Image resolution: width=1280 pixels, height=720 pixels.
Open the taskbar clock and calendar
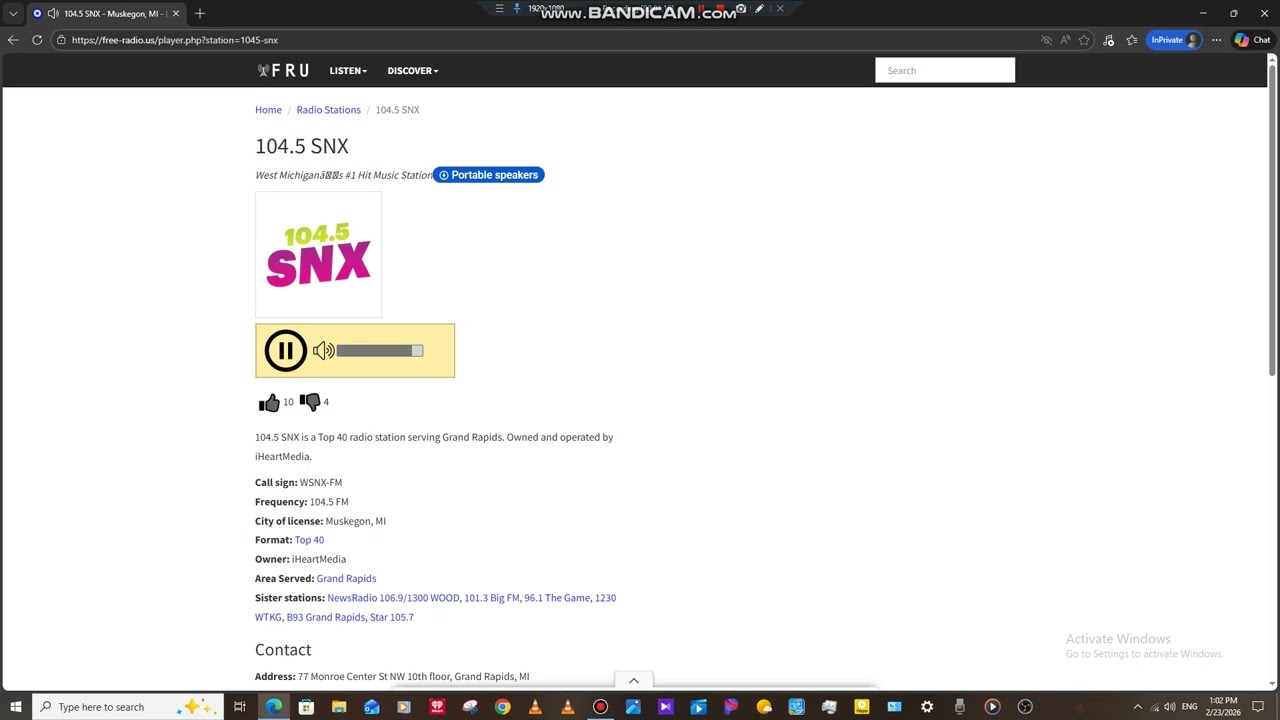(x=1224, y=707)
